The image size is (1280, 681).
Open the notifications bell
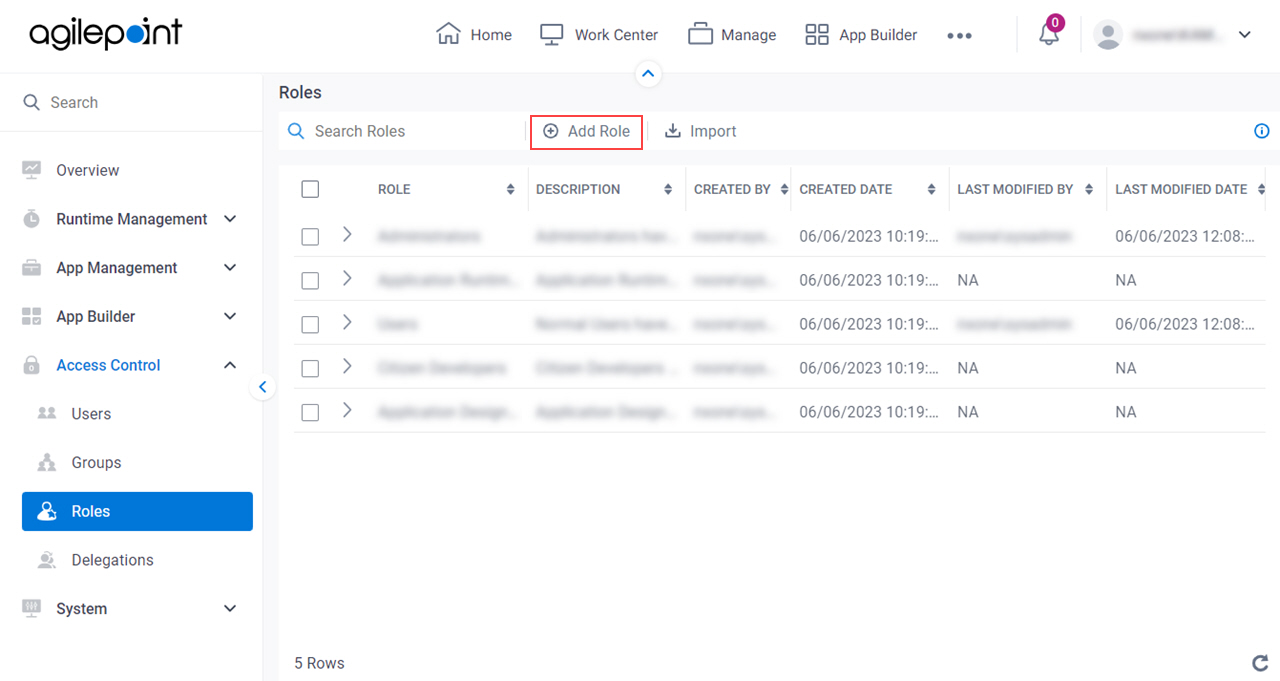coord(1049,34)
